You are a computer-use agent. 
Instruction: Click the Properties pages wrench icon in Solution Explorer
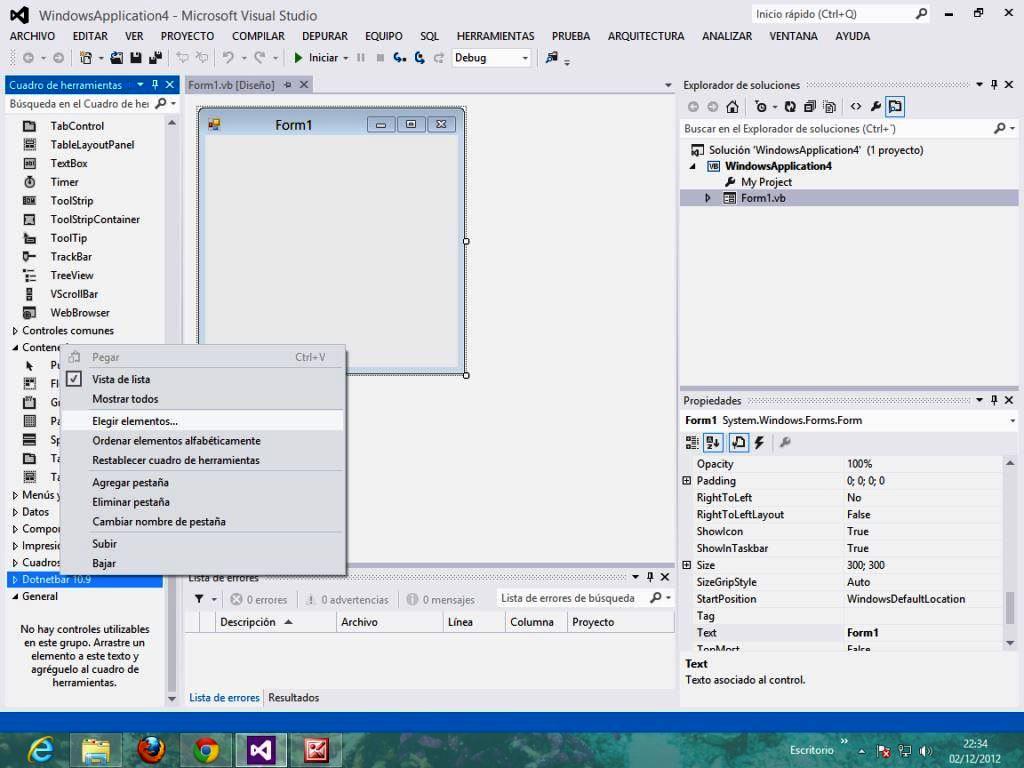[875, 105]
